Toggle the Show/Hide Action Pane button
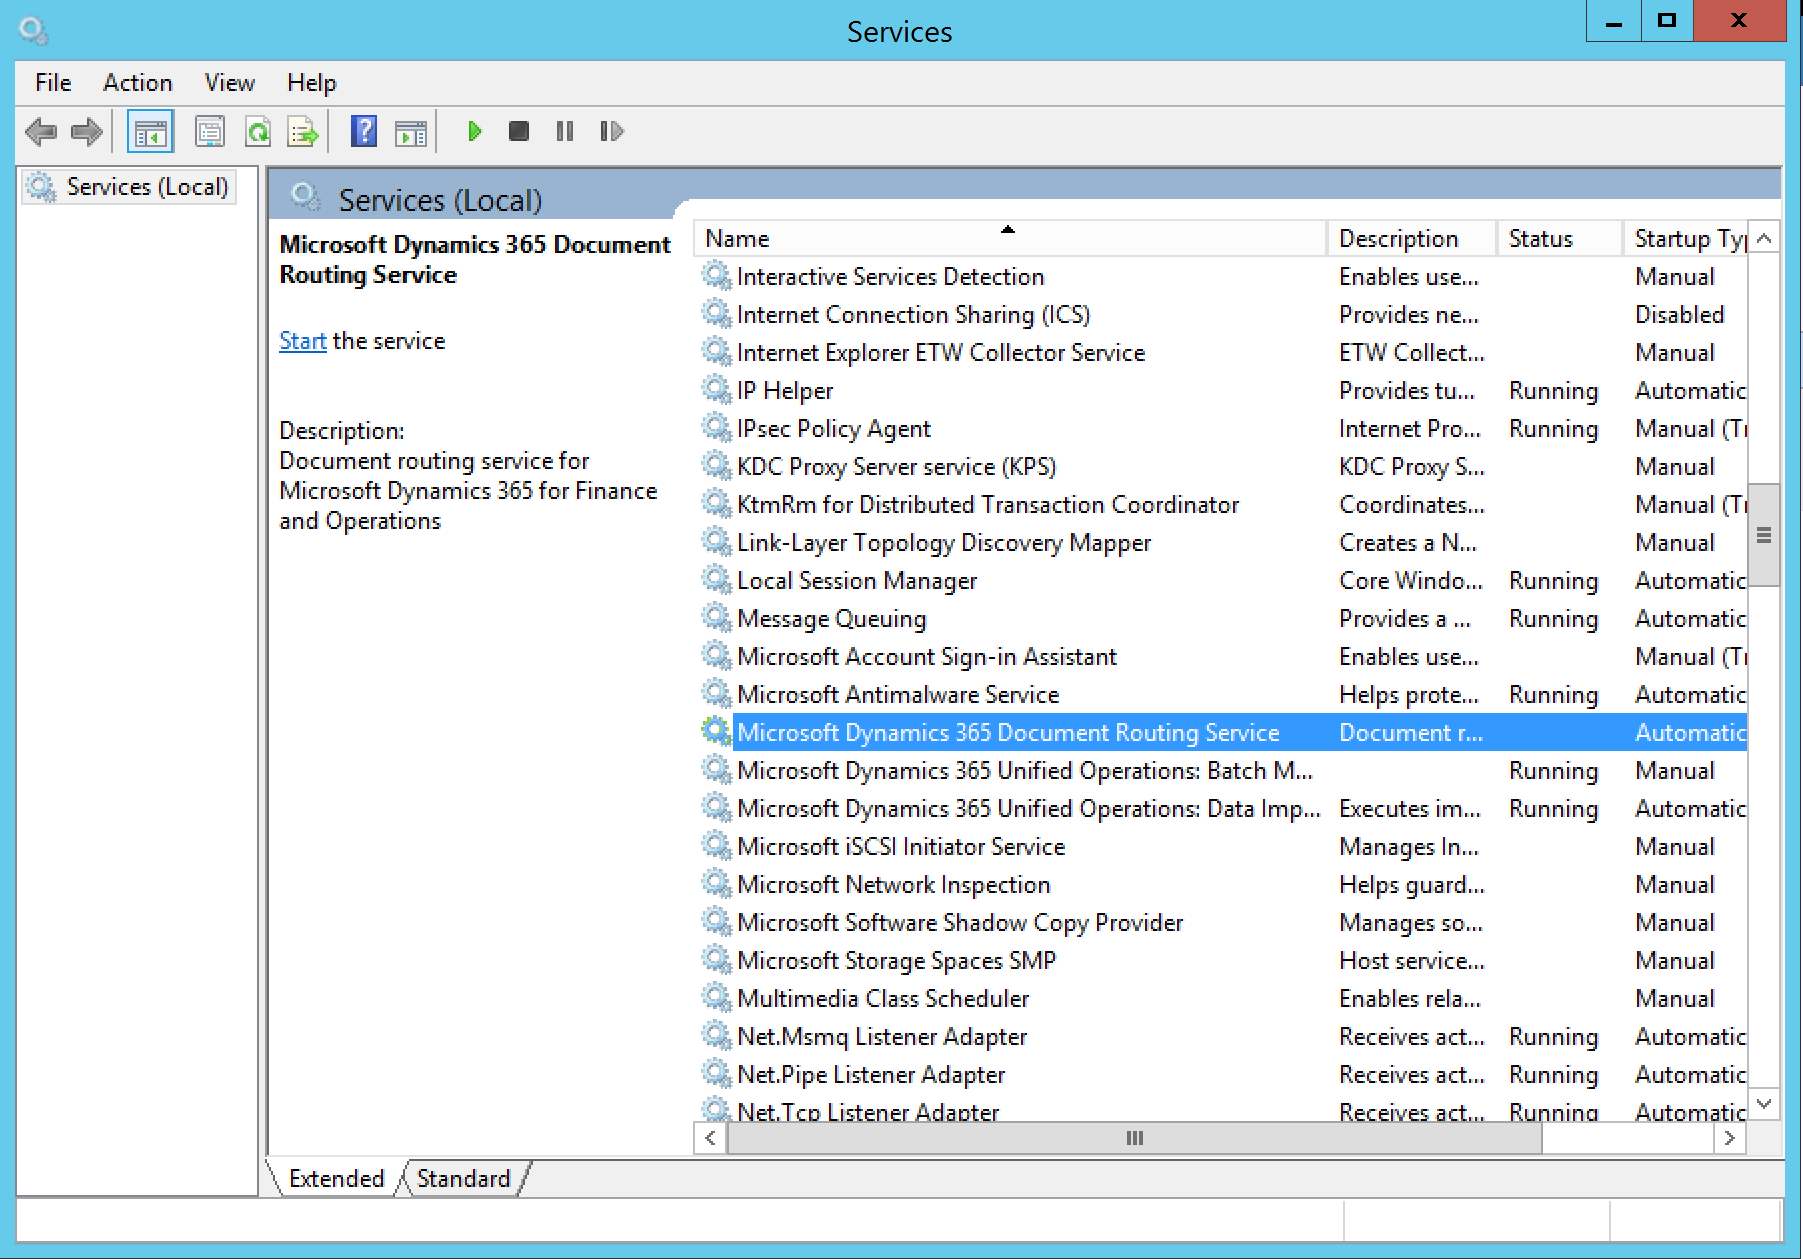Image resolution: width=1803 pixels, height=1259 pixels. (x=410, y=131)
